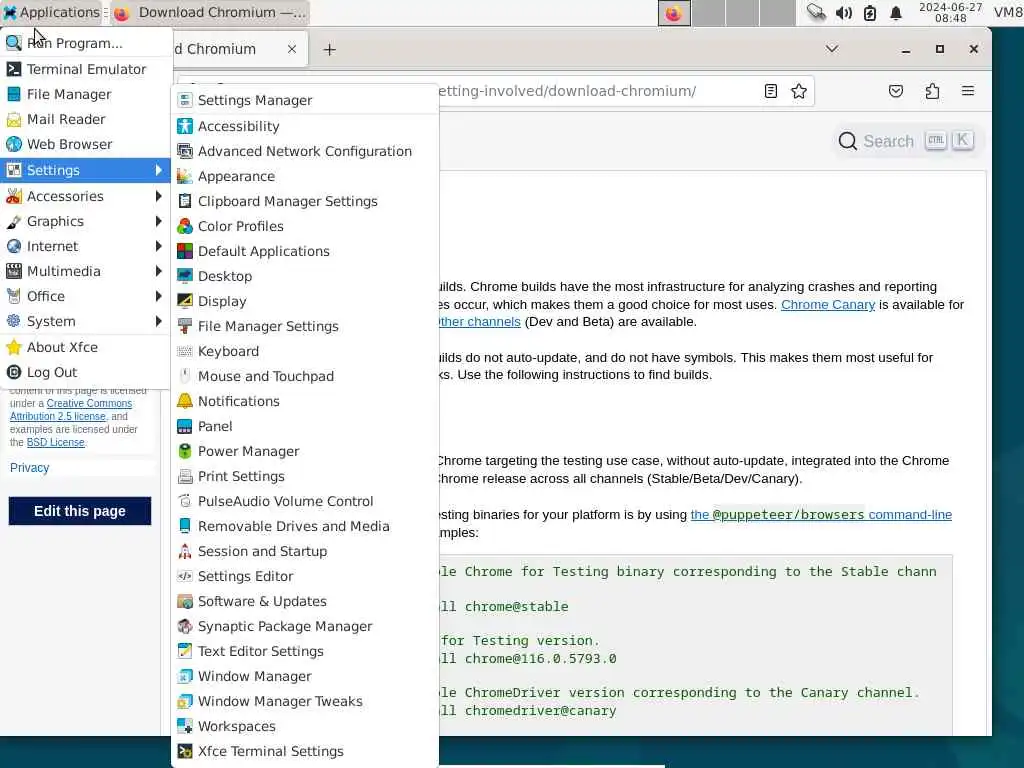Click the Panel settings icon

click(185, 426)
